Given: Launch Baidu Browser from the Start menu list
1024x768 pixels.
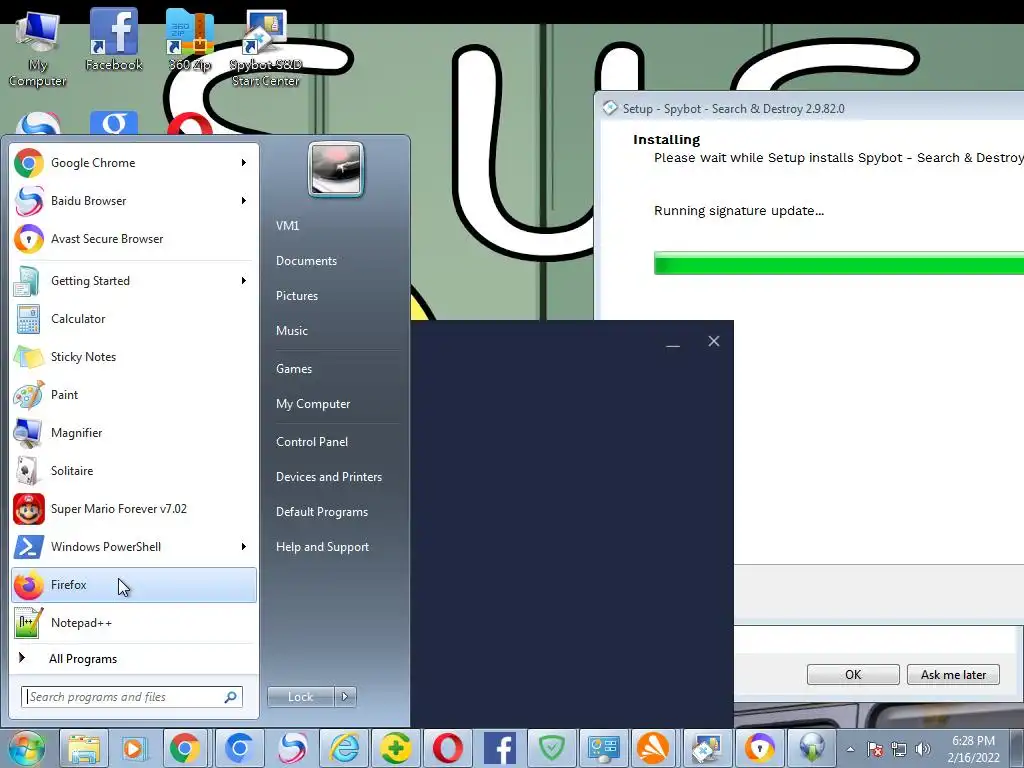Looking at the screenshot, I should (x=134, y=200).
